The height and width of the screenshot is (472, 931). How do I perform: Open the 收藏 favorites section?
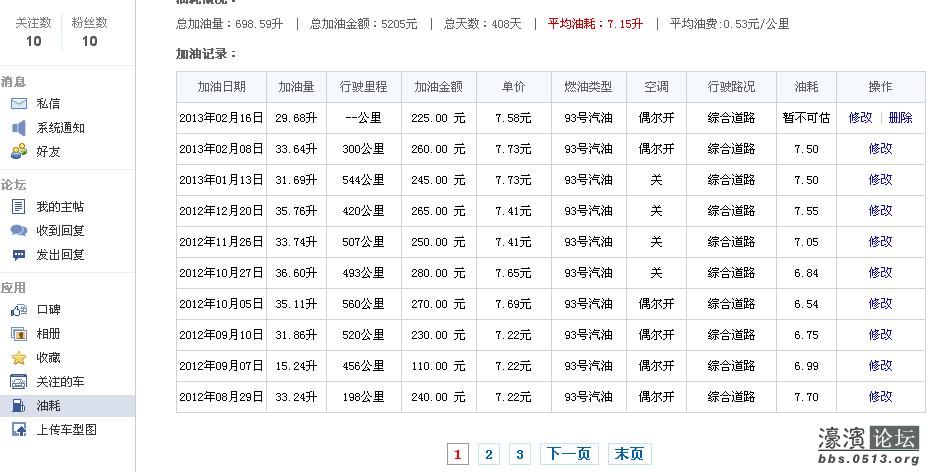[48, 358]
